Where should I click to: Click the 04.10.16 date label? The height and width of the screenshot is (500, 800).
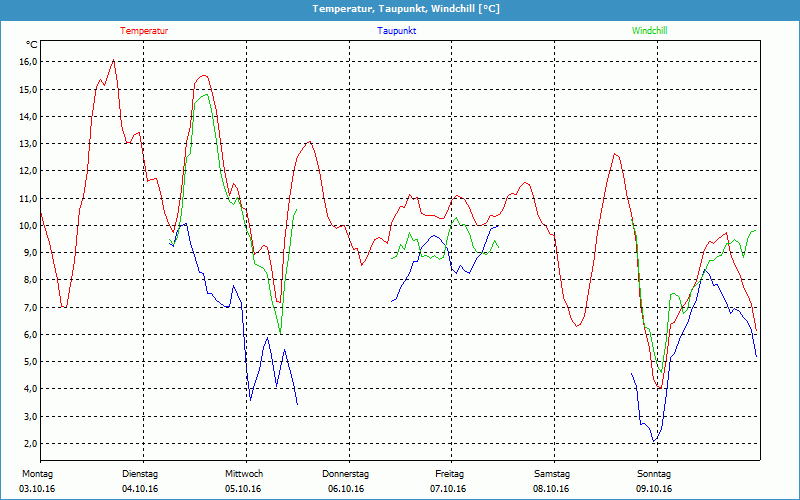[x=140, y=489]
